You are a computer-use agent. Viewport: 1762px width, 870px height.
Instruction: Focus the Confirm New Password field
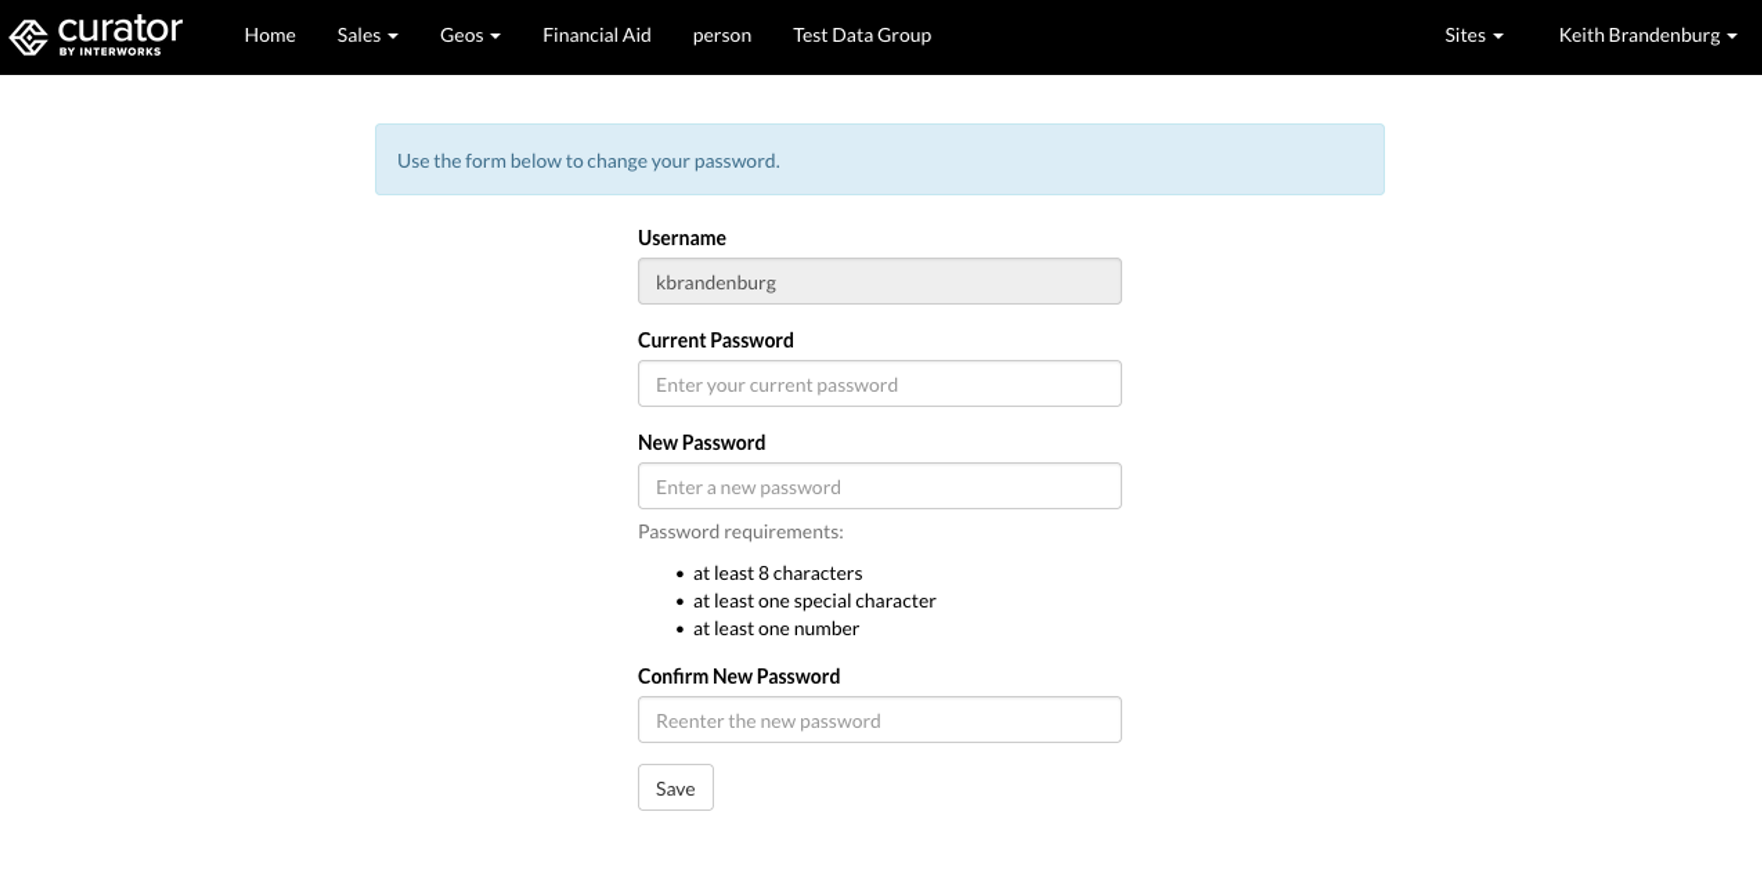(880, 720)
